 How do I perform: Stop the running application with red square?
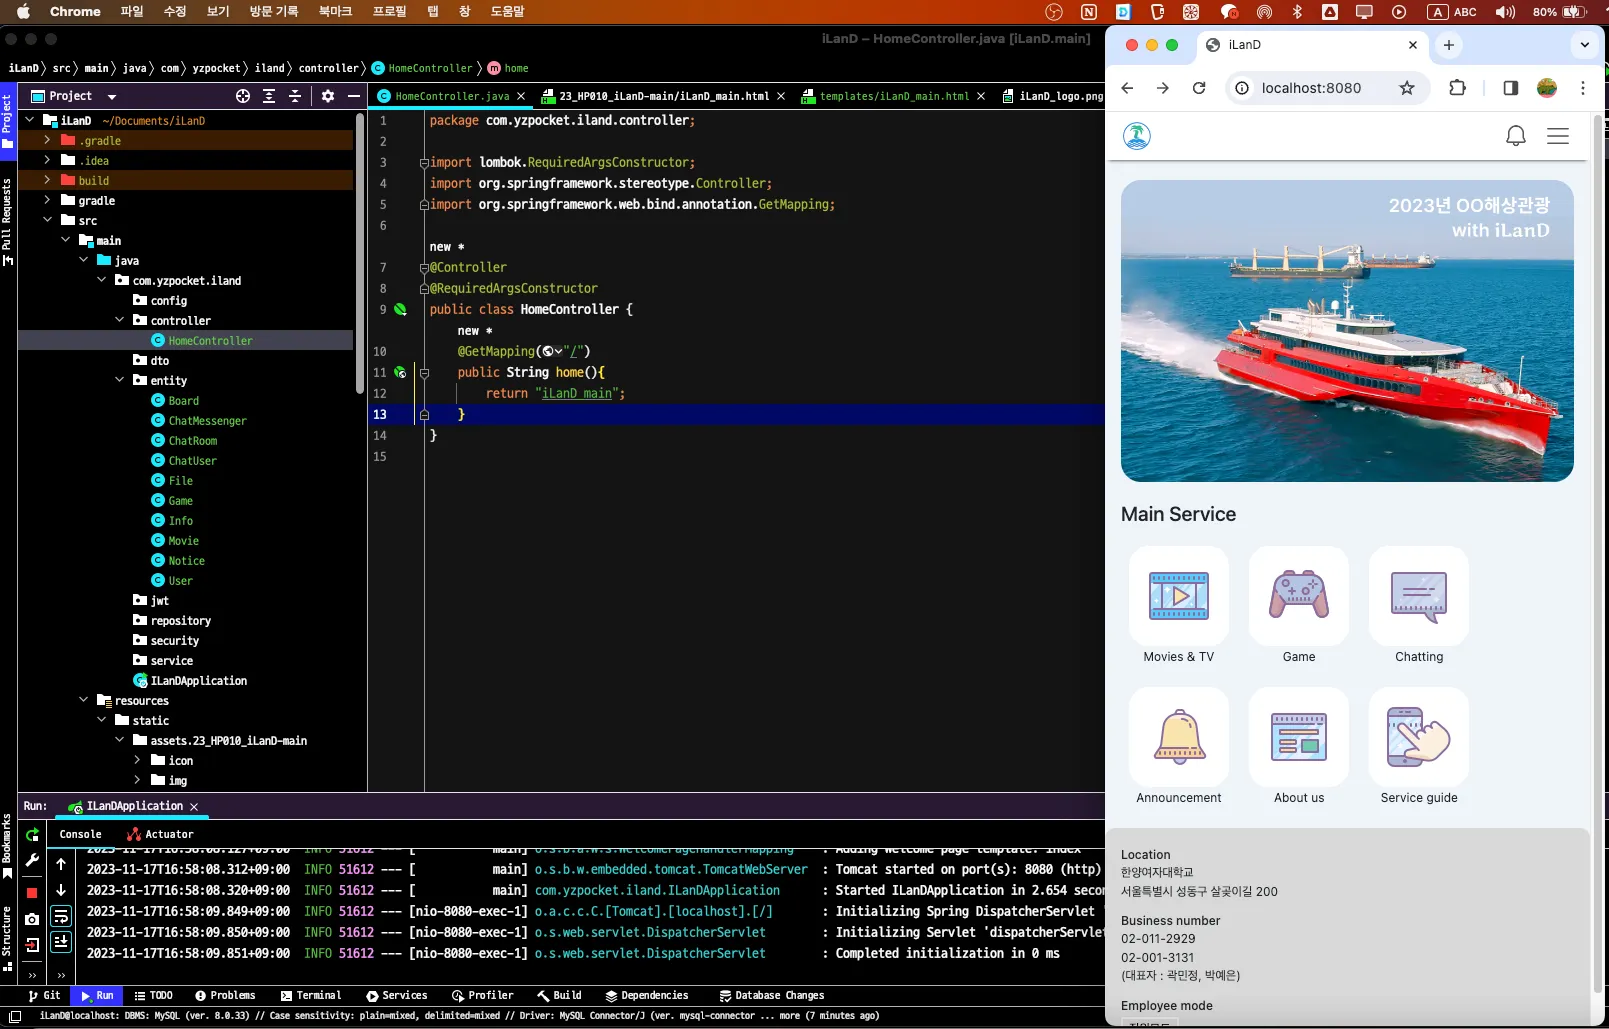coord(32,891)
